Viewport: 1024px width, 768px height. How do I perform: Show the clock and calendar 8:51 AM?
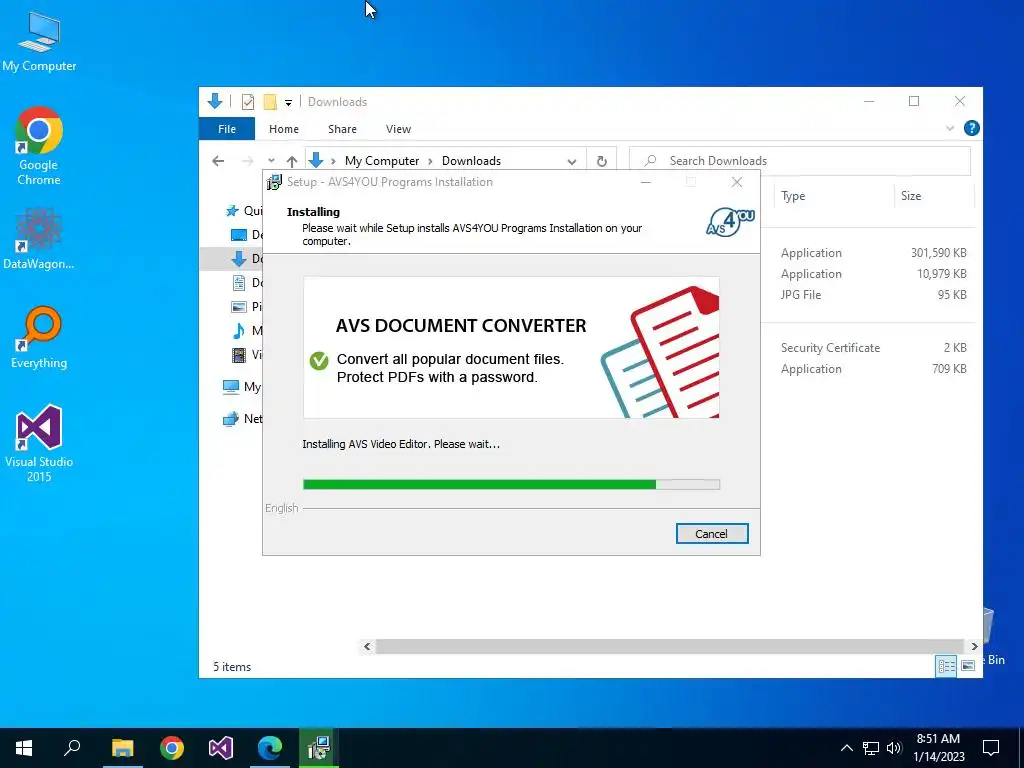[x=938, y=748]
